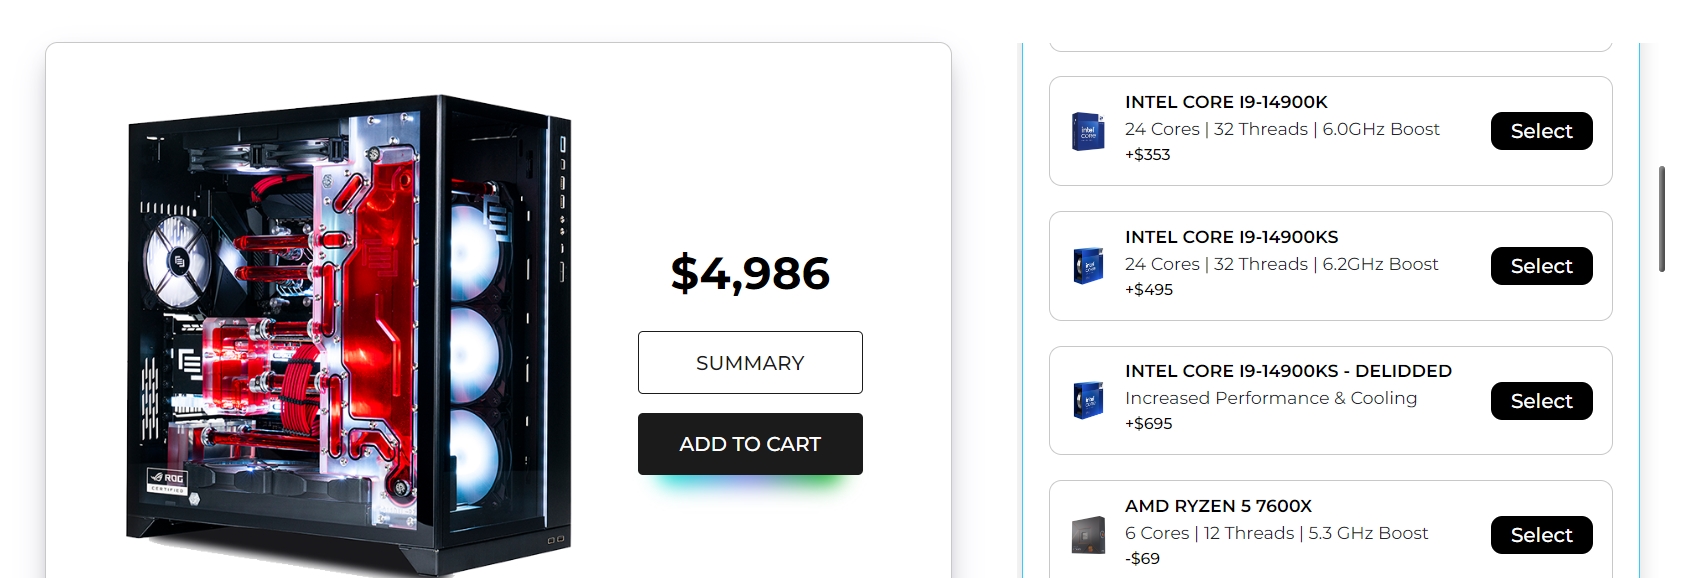The height and width of the screenshot is (578, 1692).
Task: Click the Intel Core i9-14900K processor icon
Action: [x=1088, y=132]
